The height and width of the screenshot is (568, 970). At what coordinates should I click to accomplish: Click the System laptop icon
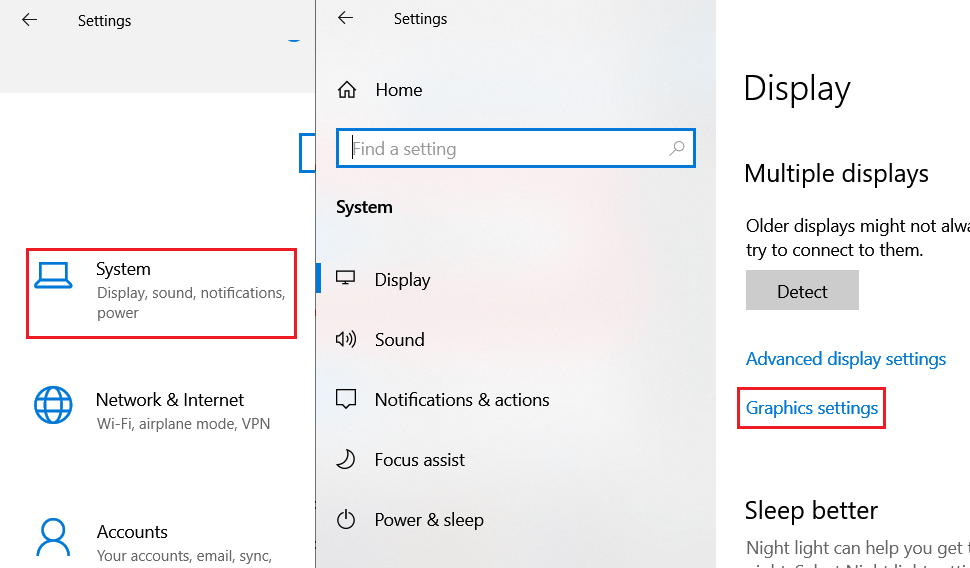pos(53,276)
